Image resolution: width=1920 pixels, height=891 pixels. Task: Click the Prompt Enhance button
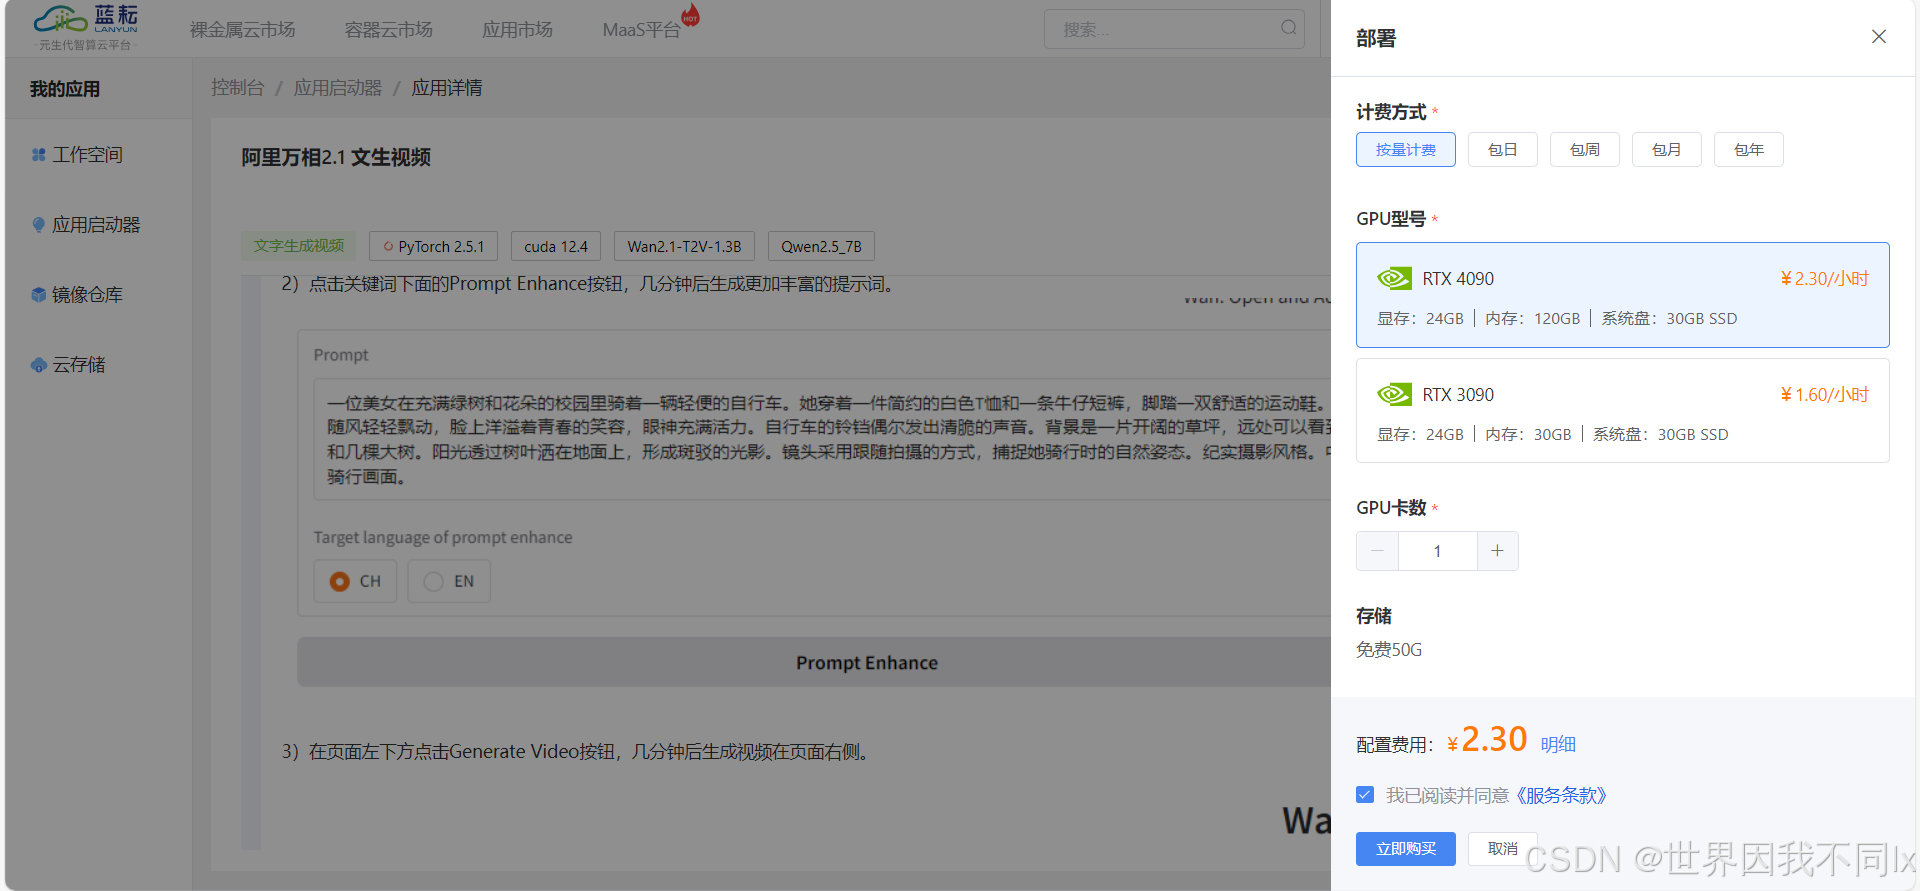(x=814, y=662)
